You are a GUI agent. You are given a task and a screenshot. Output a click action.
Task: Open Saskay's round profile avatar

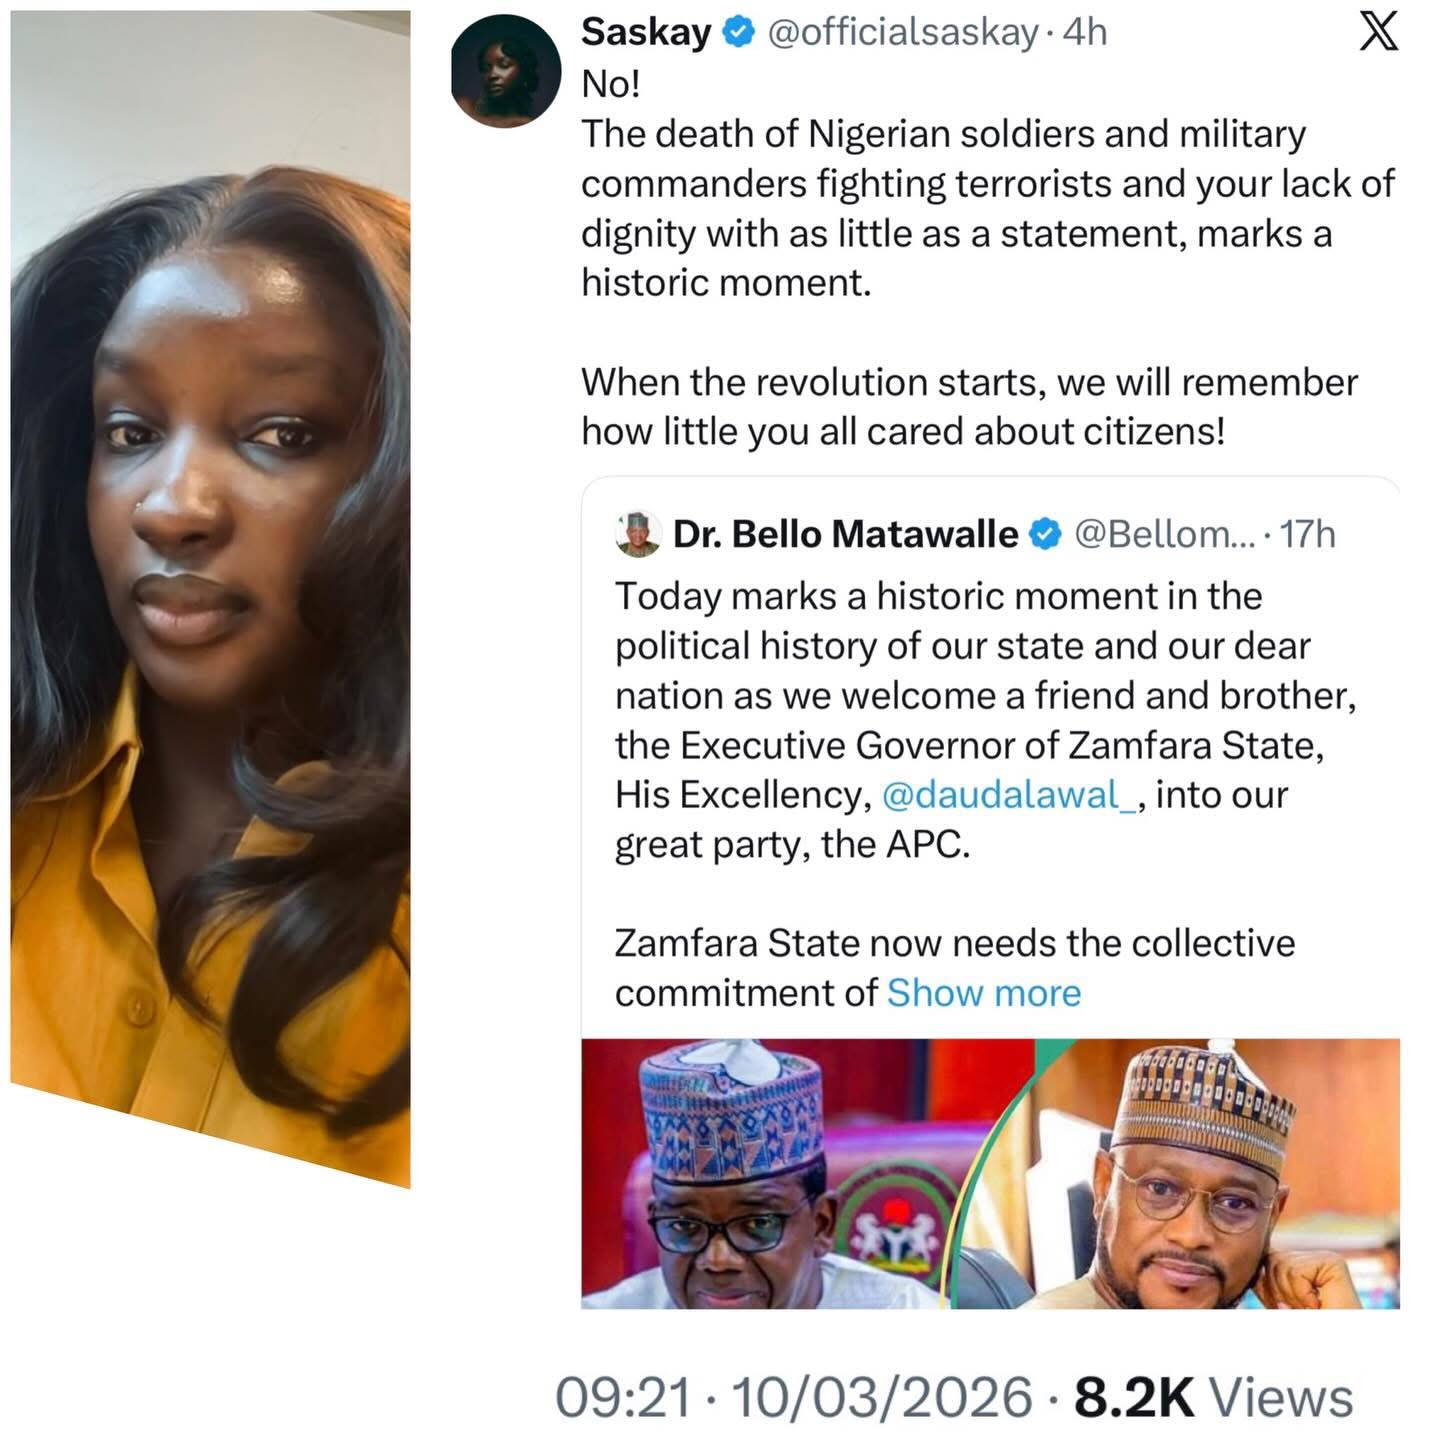506,72
